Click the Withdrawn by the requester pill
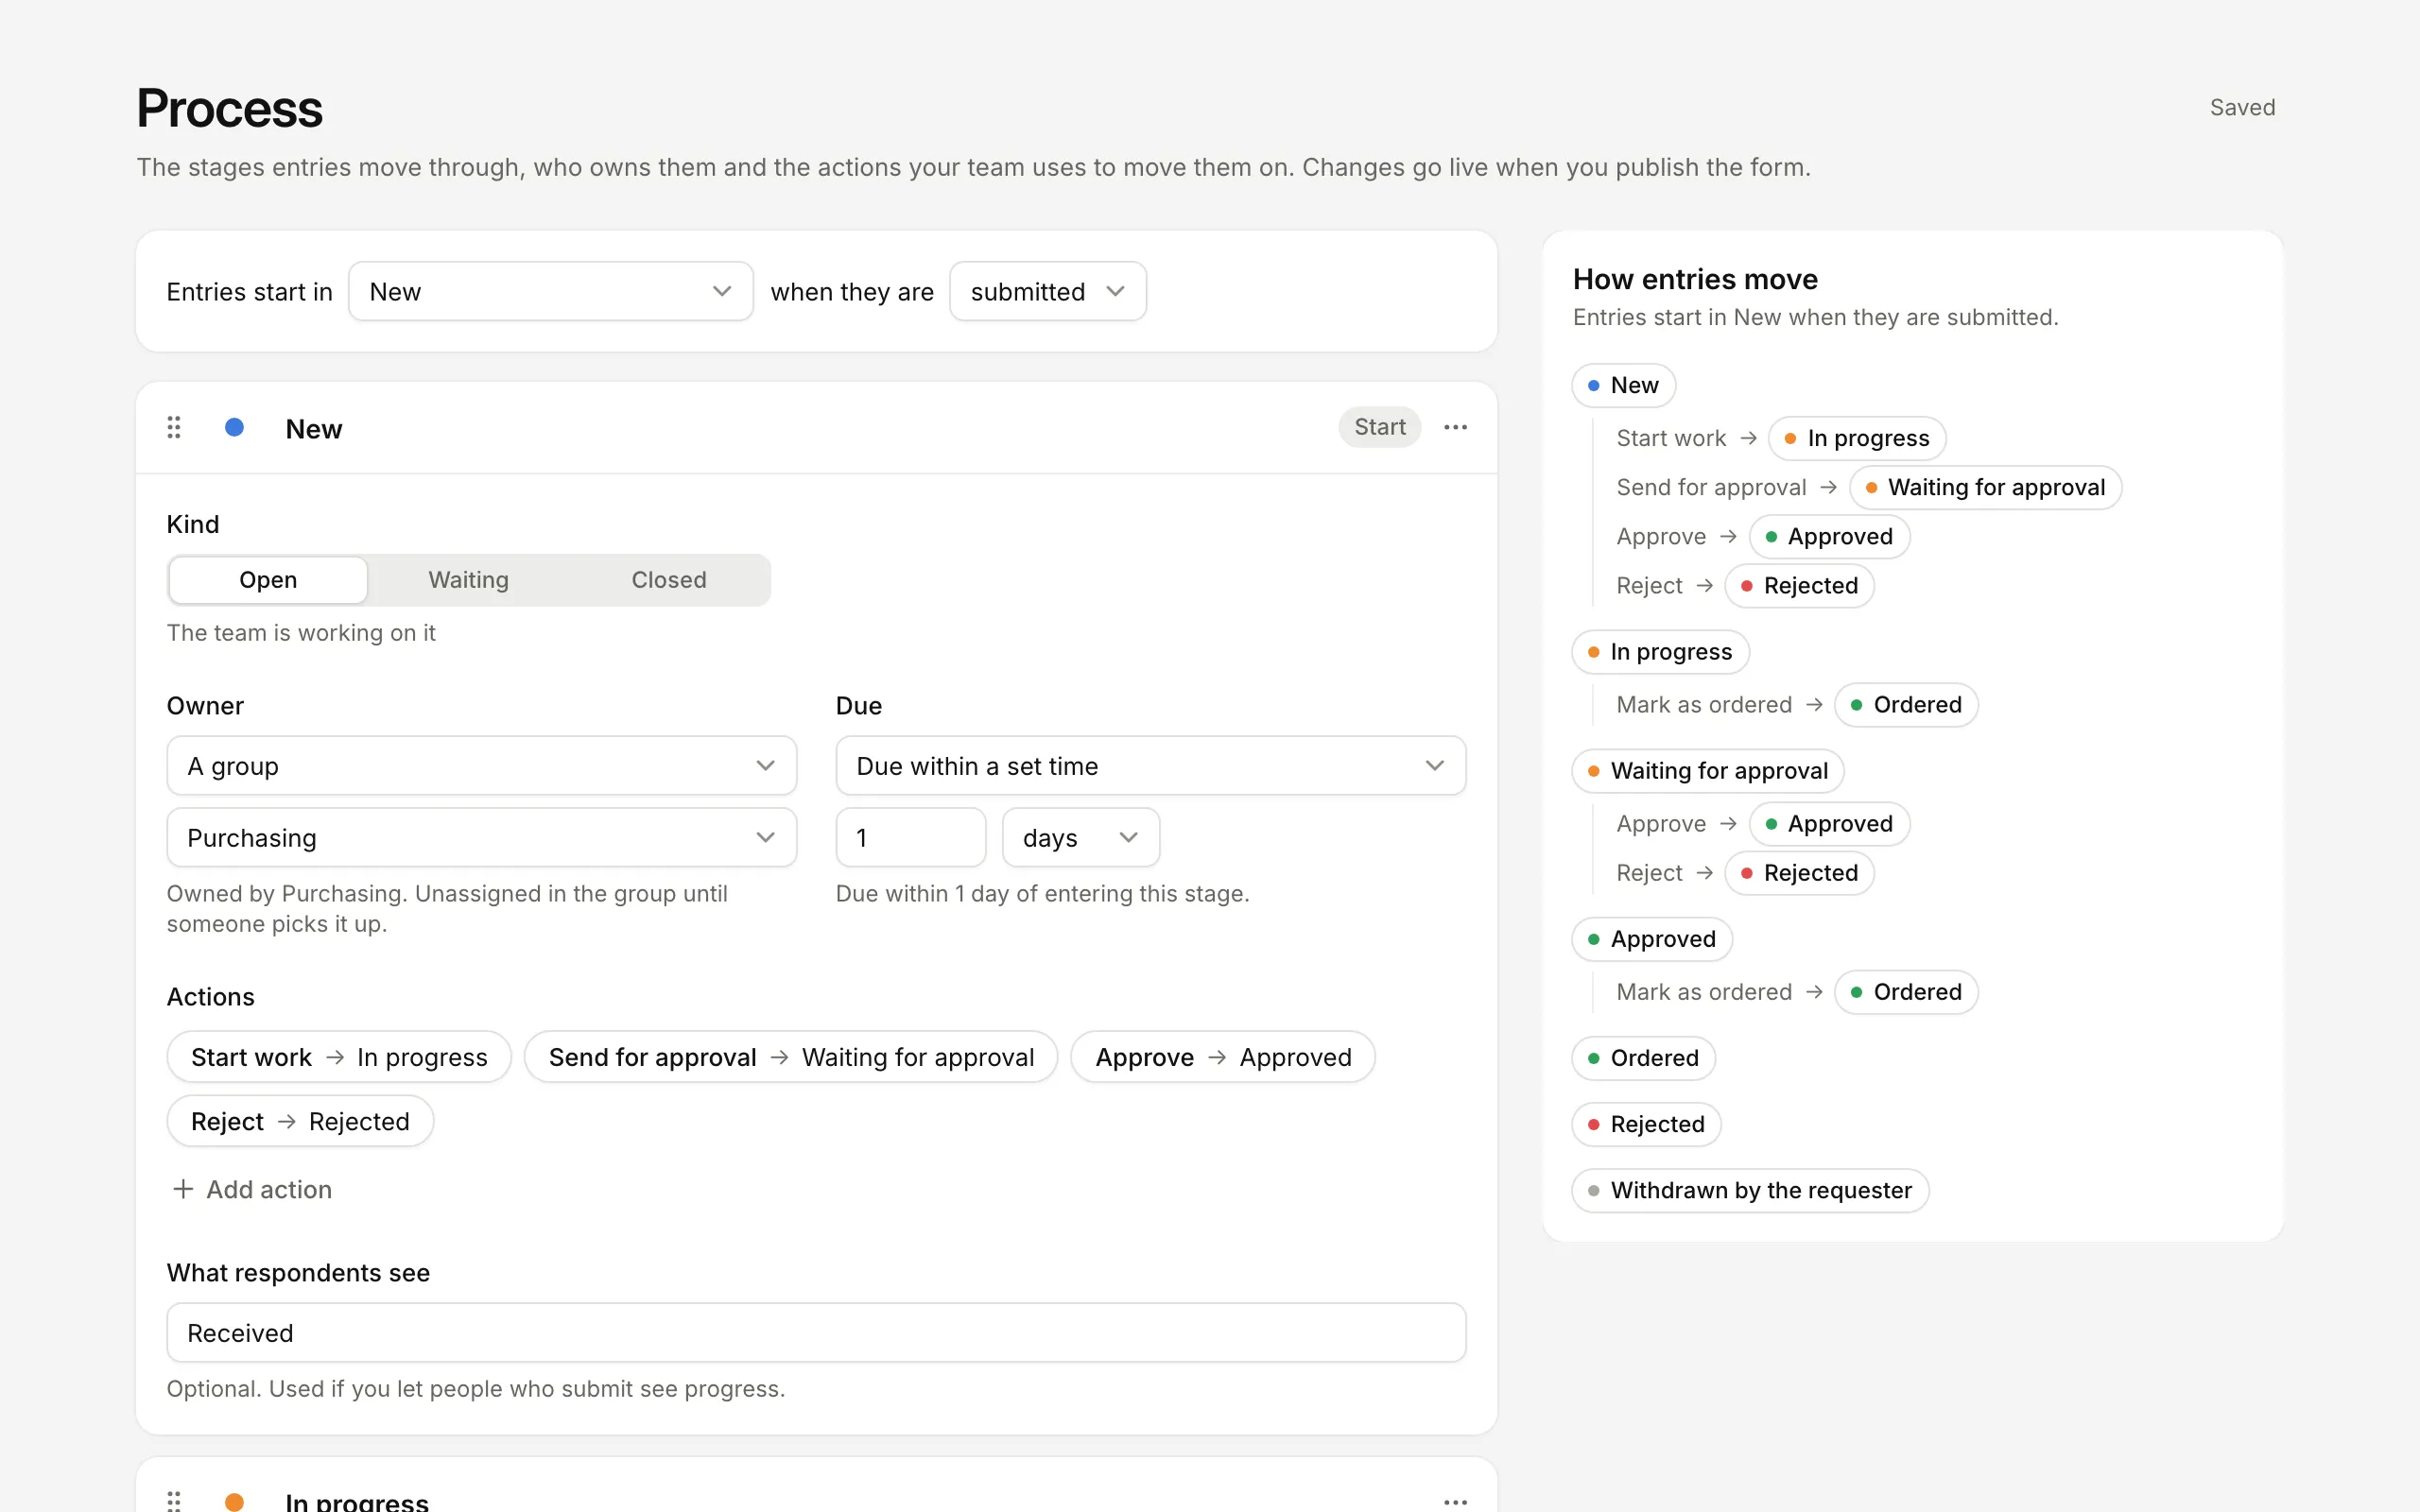This screenshot has height=1512, width=2420. coord(1750,1190)
